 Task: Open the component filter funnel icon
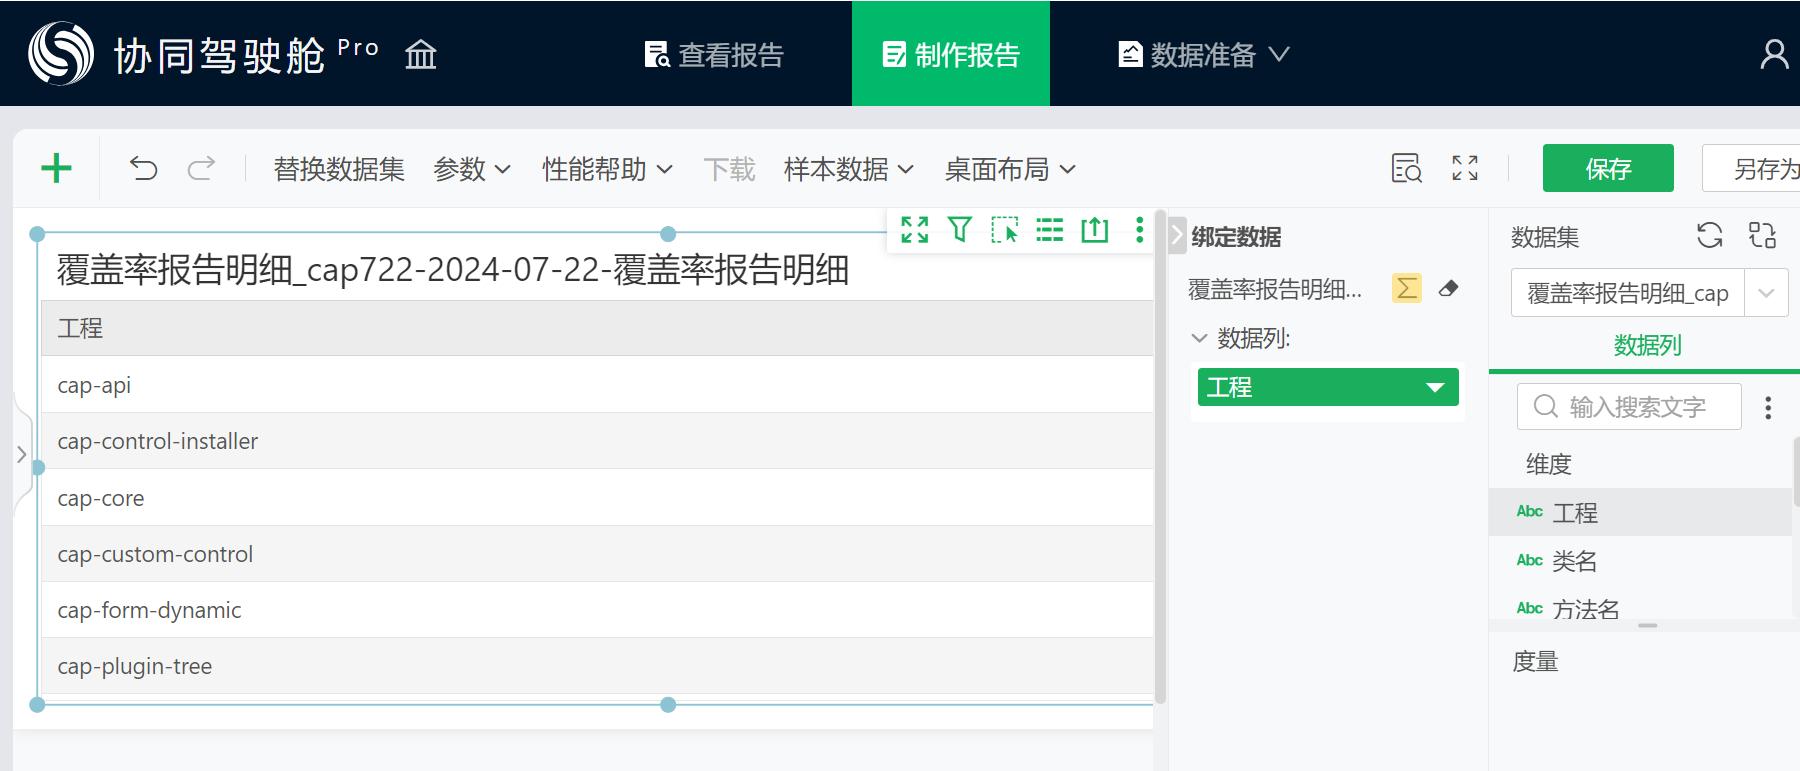pyautogui.click(x=960, y=230)
